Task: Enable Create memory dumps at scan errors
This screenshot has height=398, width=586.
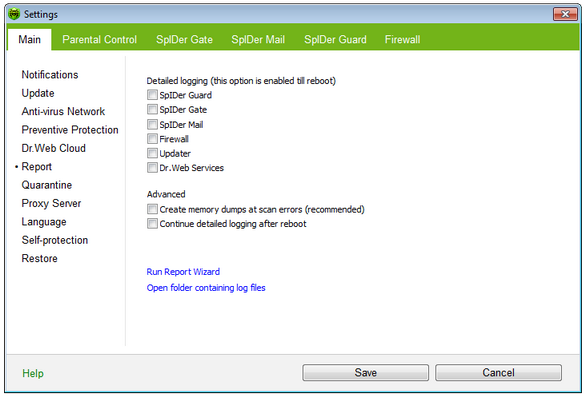Action: click(x=152, y=209)
